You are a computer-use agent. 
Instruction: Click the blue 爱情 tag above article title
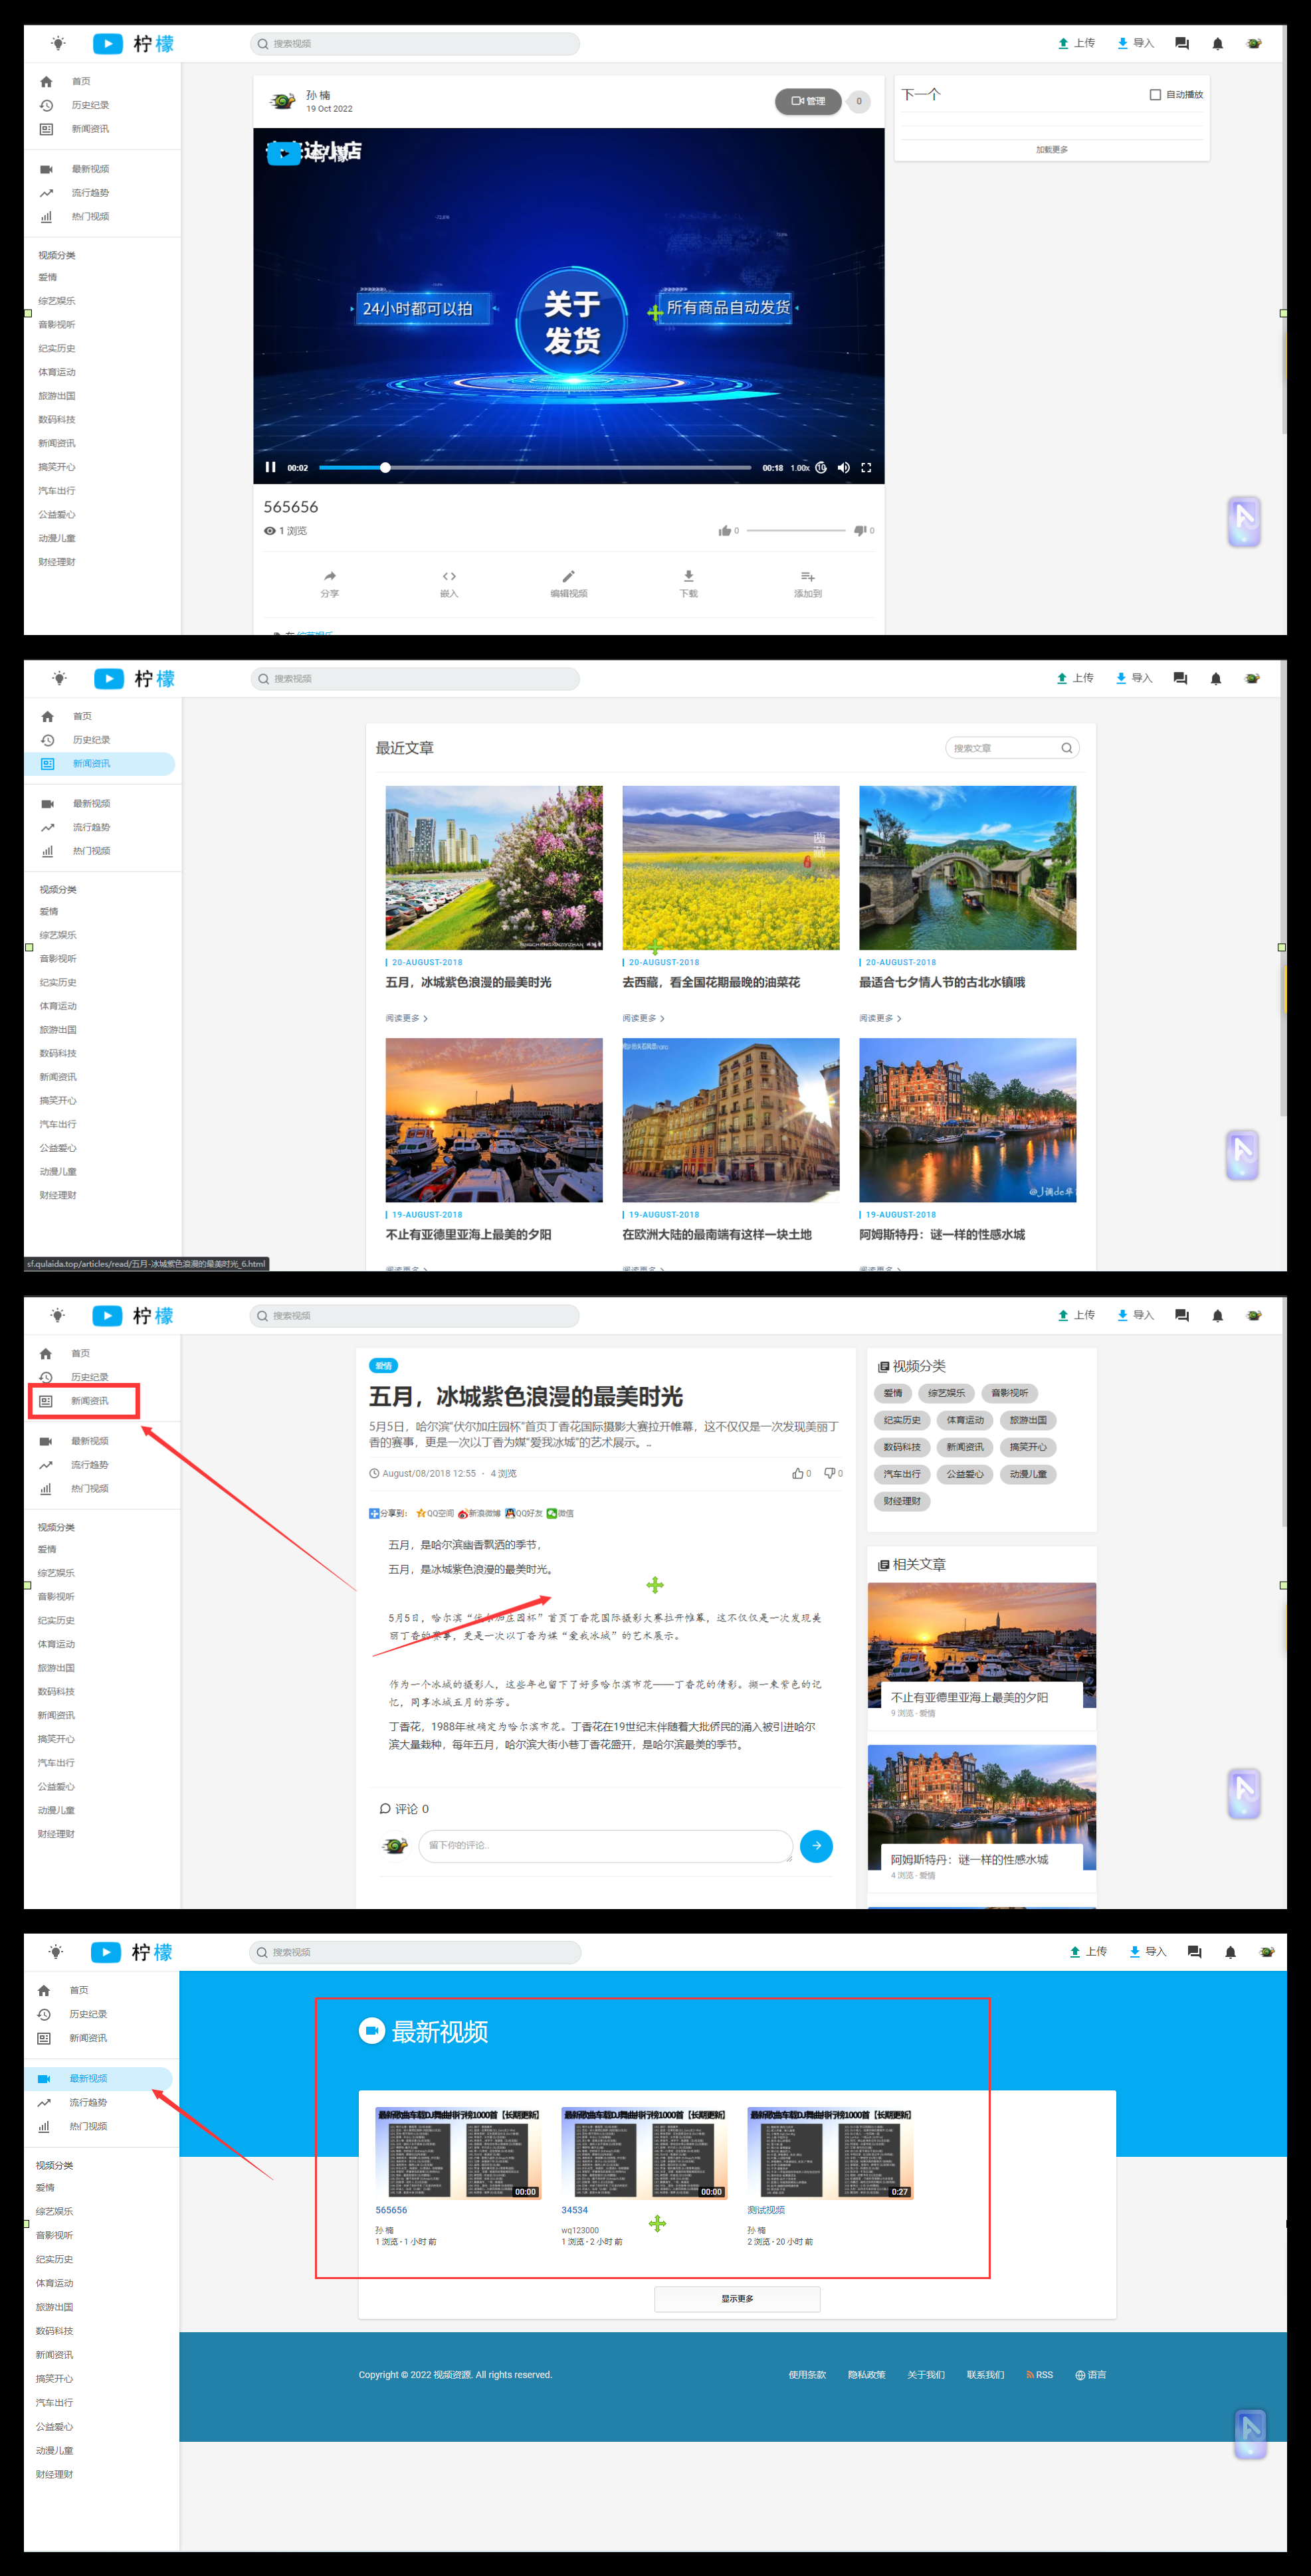[383, 1366]
